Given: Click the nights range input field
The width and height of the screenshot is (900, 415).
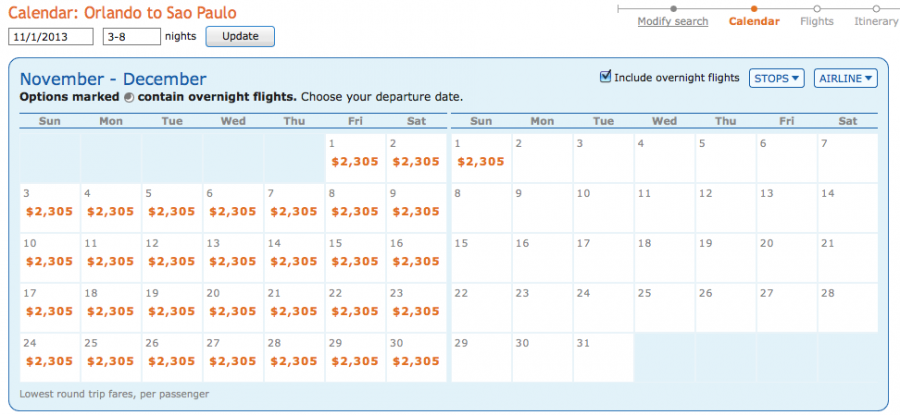Looking at the screenshot, I should pyautogui.click(x=131, y=37).
